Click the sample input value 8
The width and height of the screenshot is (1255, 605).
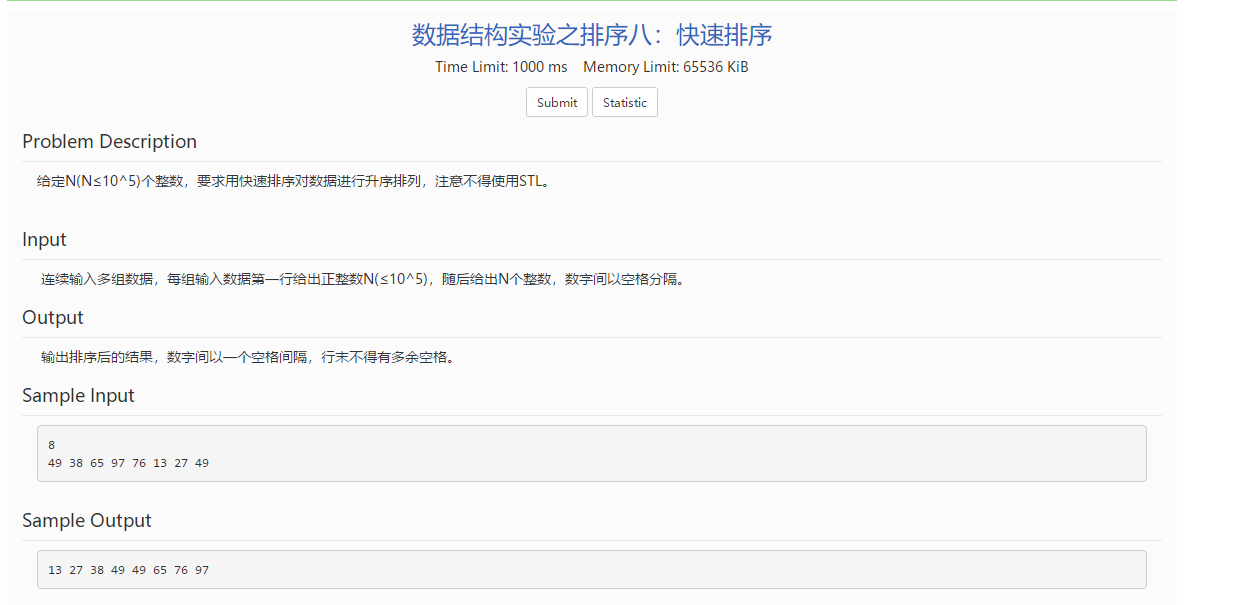click(x=52, y=445)
